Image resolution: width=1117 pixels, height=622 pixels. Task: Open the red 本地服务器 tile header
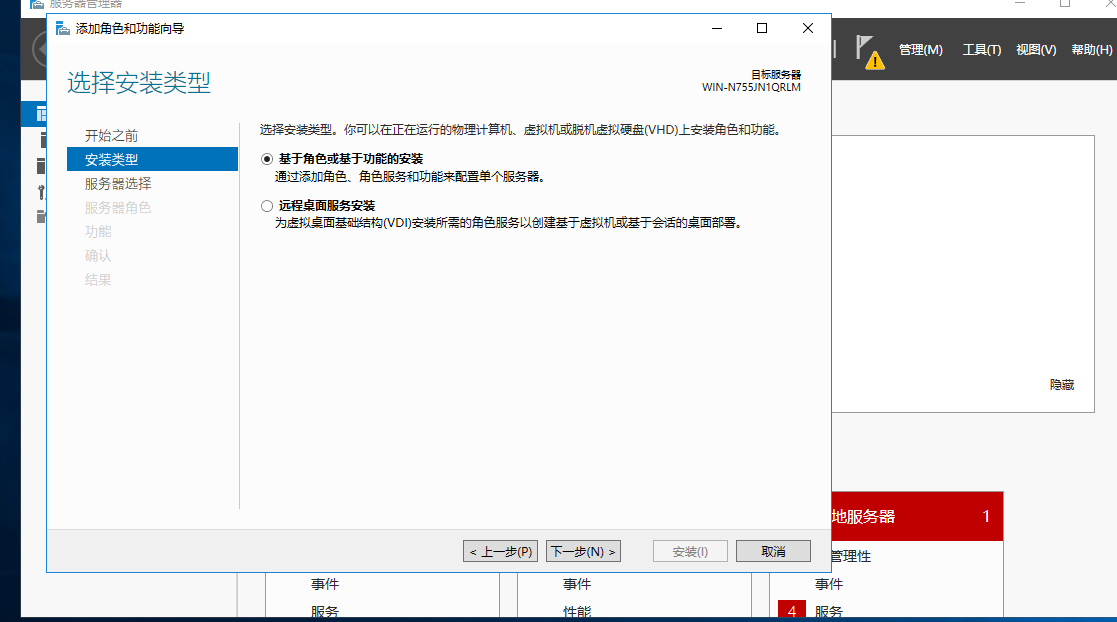pos(918,517)
